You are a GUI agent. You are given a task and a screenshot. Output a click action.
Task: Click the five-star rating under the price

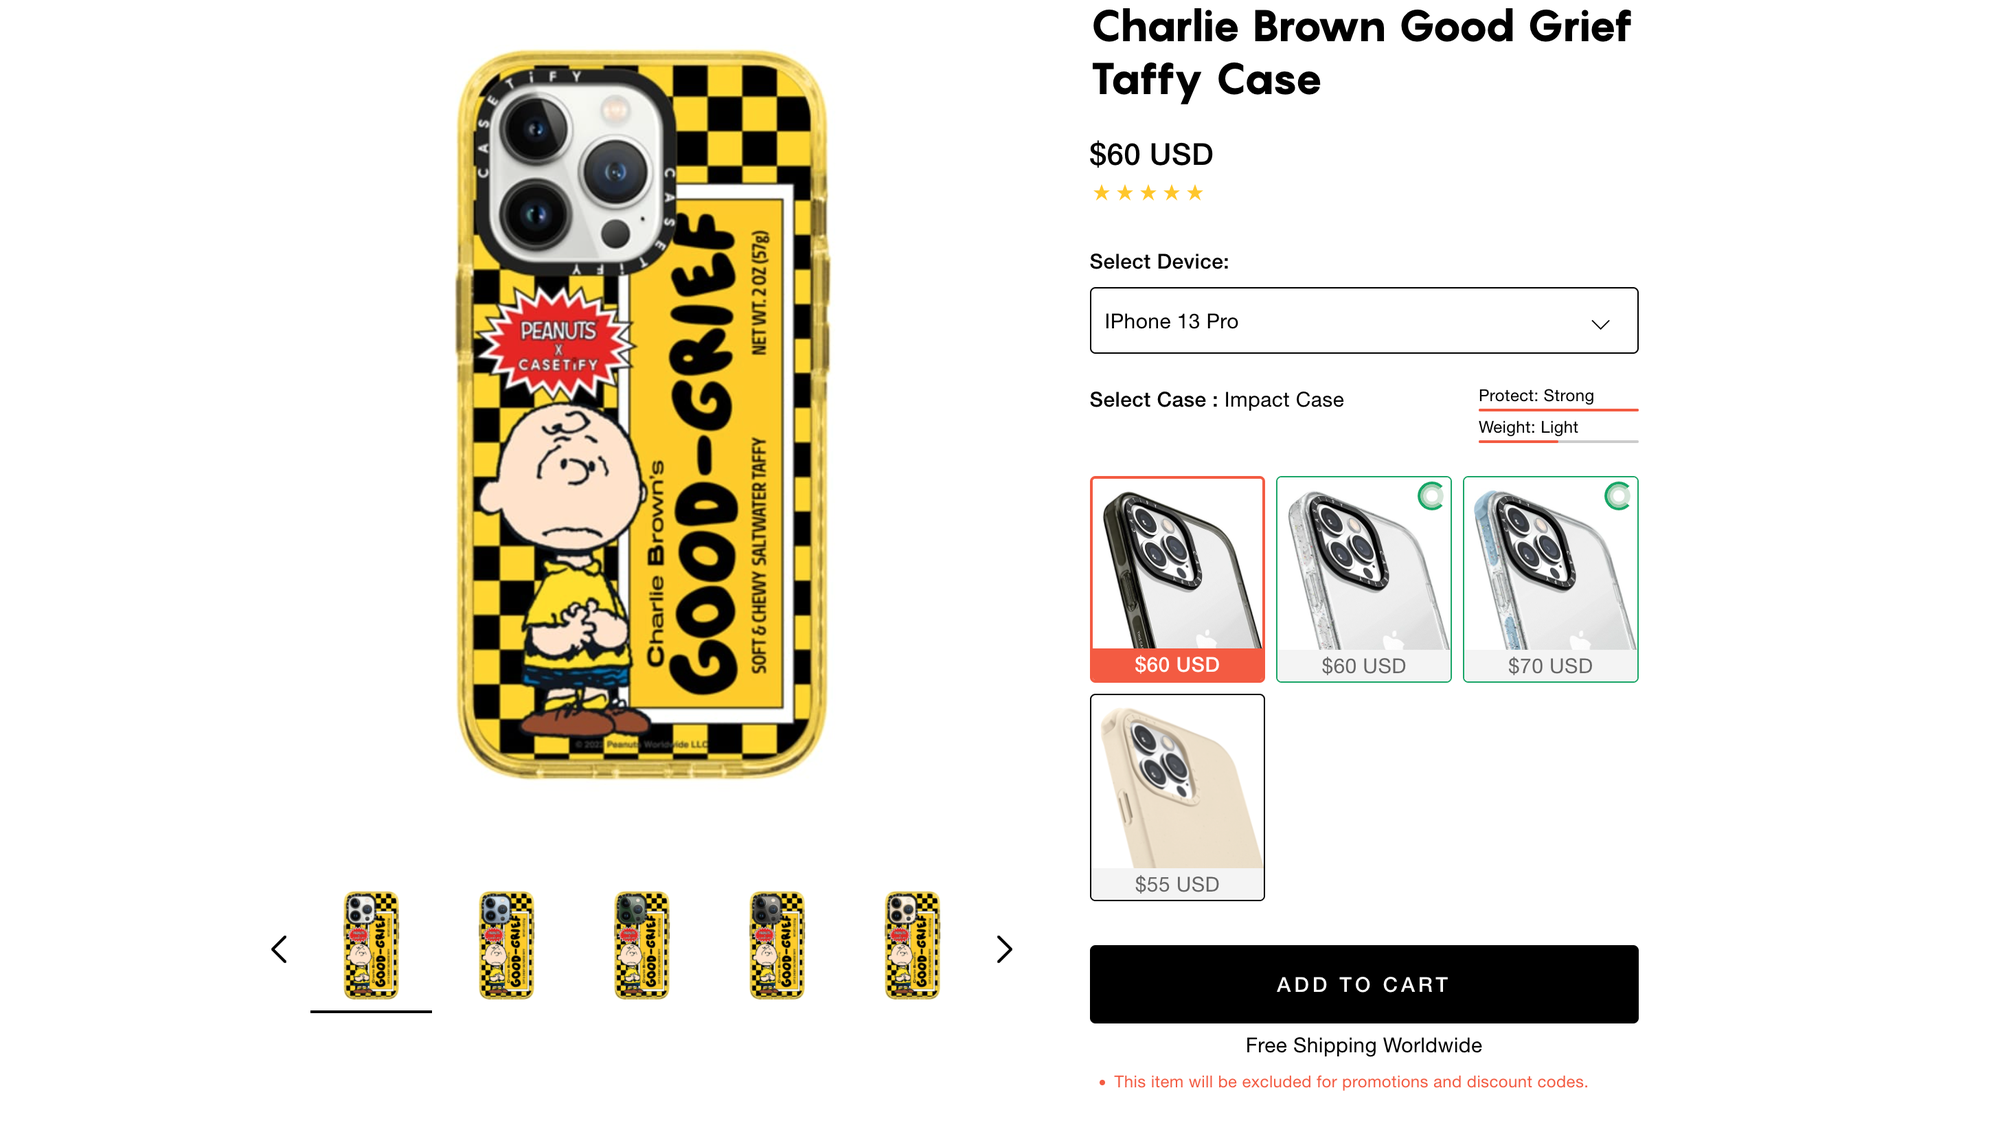pyautogui.click(x=1148, y=193)
